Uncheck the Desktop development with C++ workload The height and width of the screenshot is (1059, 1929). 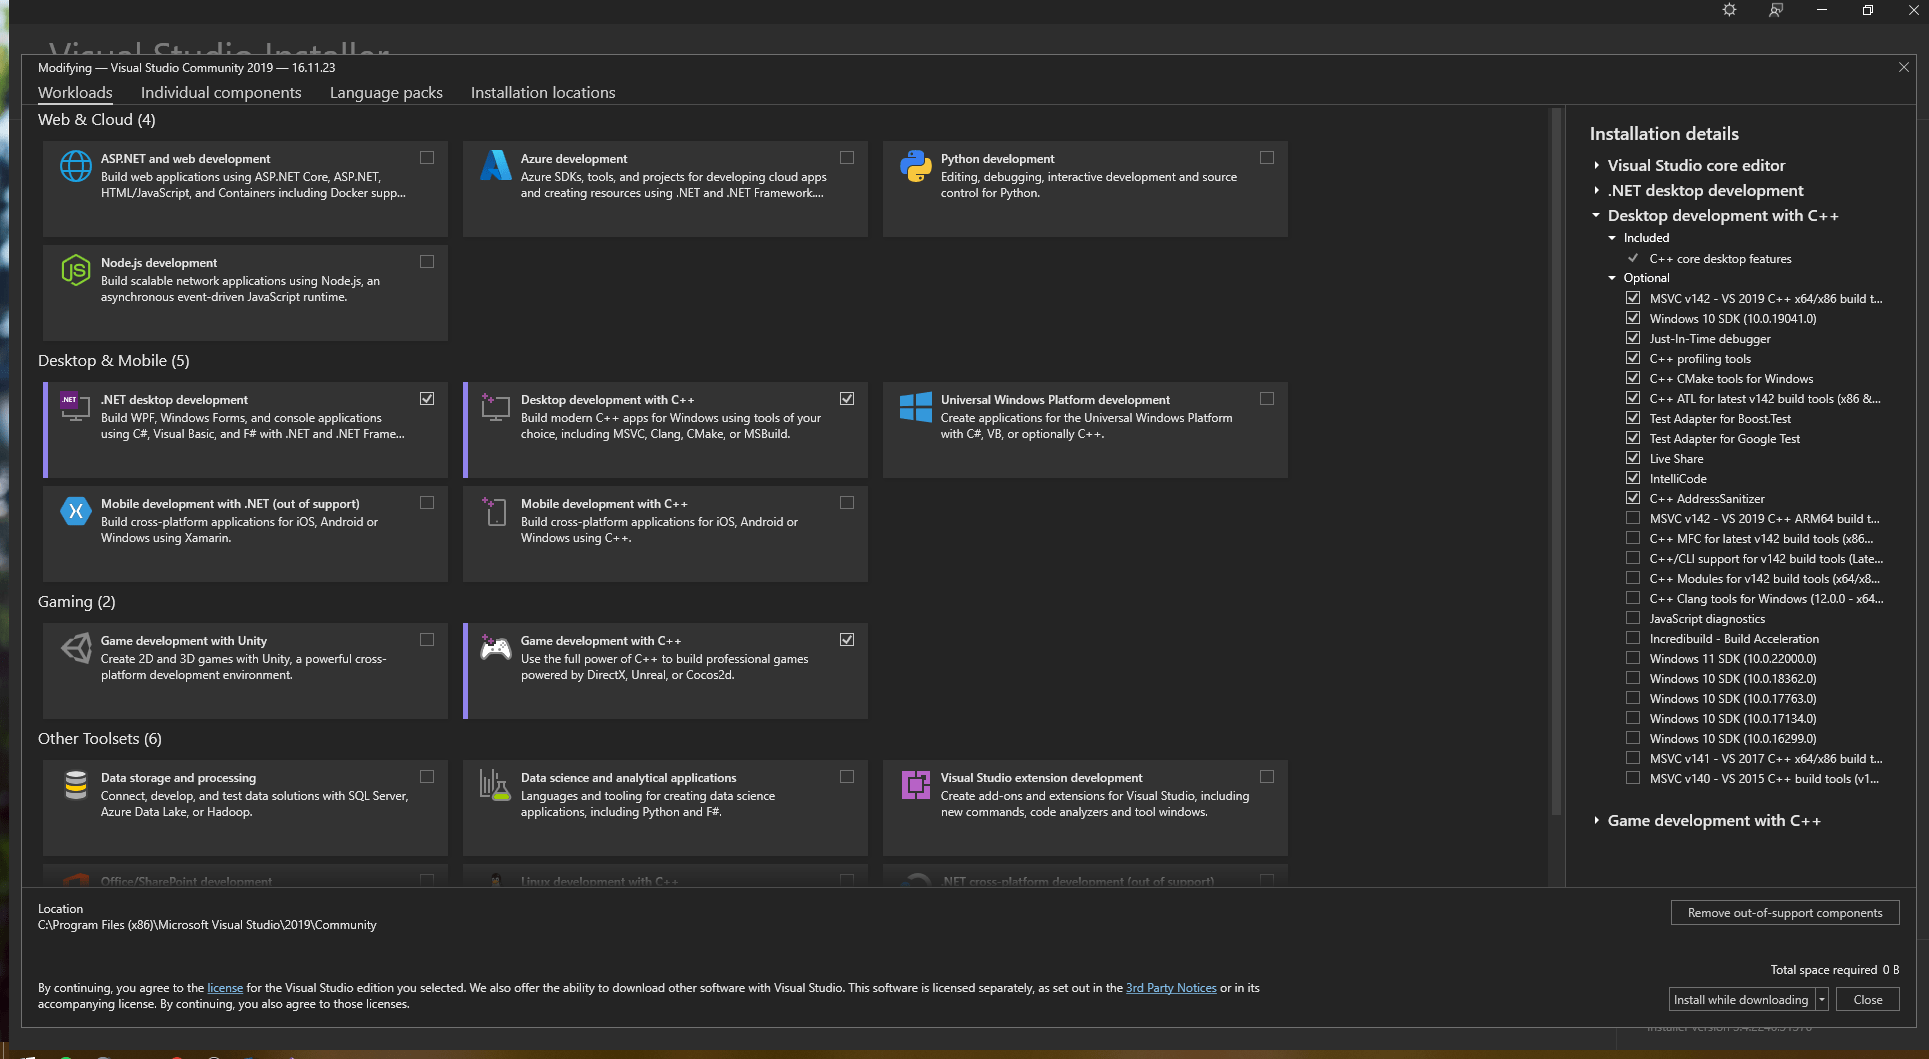[x=847, y=399]
